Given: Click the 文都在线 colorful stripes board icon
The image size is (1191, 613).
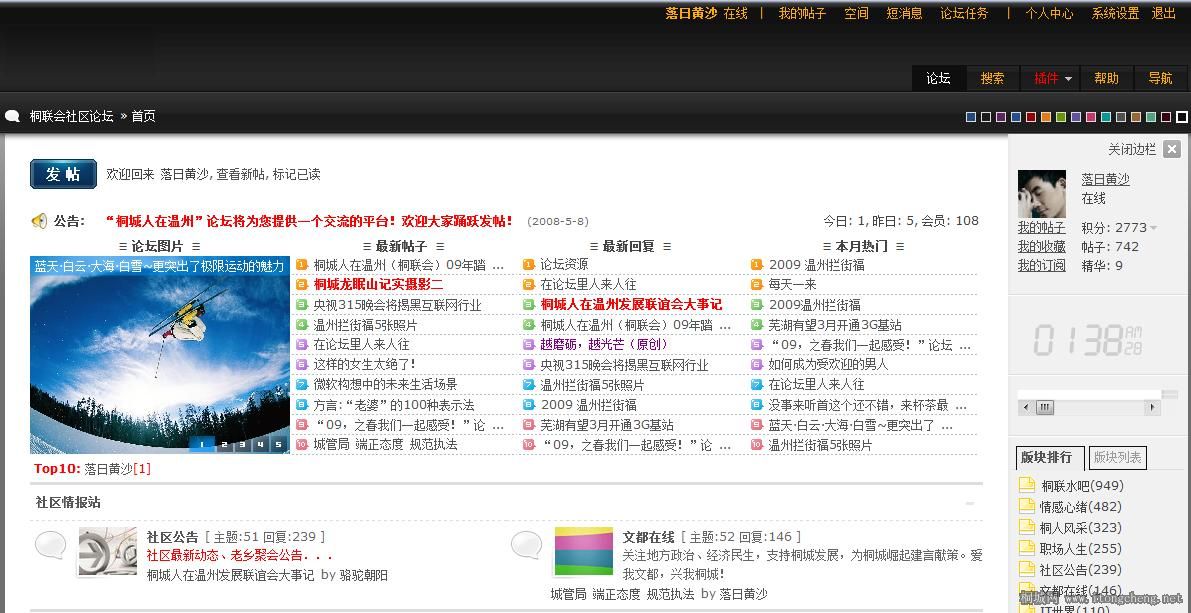Looking at the screenshot, I should click(x=583, y=551).
